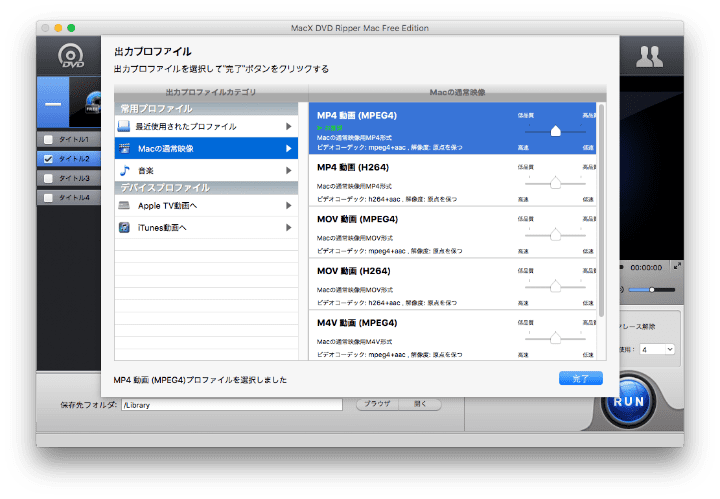Viewport: 720px width, 499px height.
Task: Select the MOV 動画 (H264) profile
Action: pyautogui.click(x=452, y=284)
